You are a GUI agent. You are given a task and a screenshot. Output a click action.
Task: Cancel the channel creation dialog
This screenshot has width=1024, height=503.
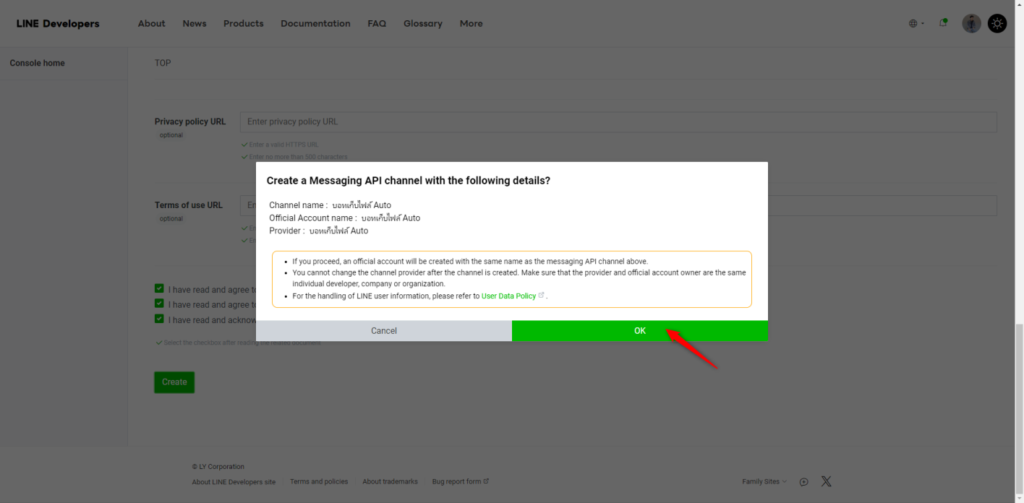pyautogui.click(x=384, y=331)
